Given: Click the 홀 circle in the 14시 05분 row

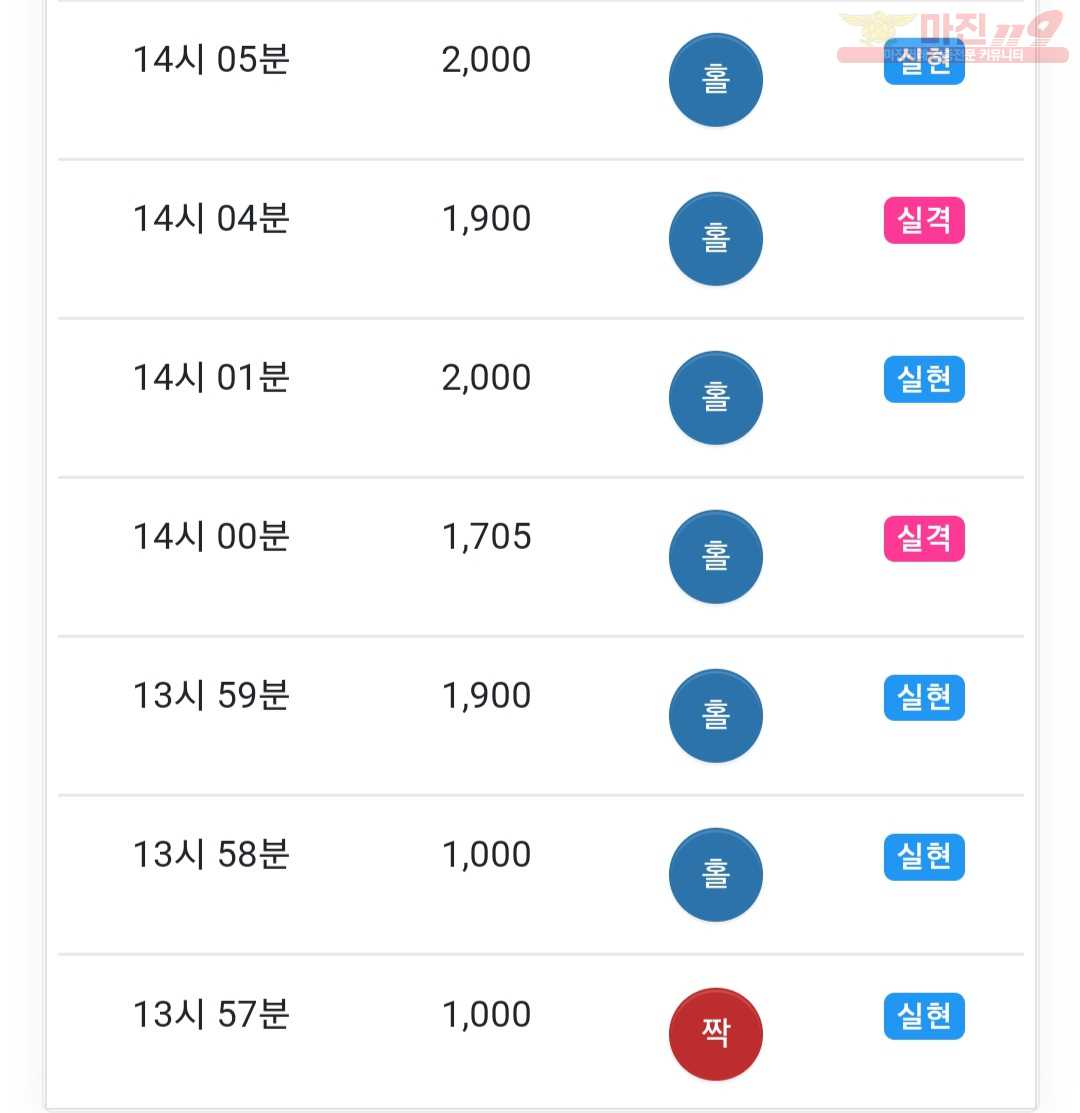Looking at the screenshot, I should click(x=715, y=80).
